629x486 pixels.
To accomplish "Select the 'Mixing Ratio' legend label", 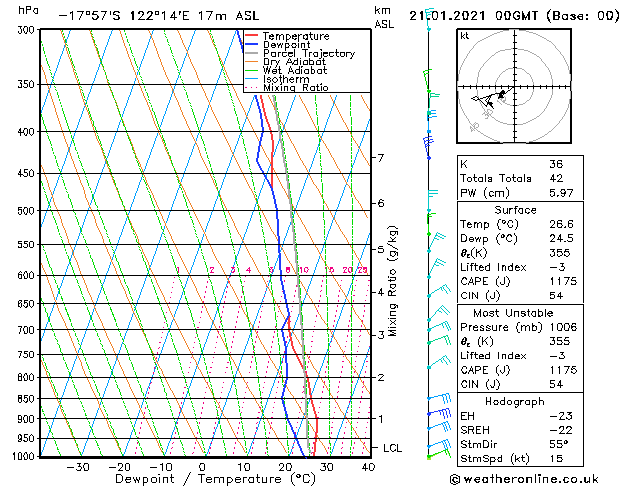I will click(296, 87).
